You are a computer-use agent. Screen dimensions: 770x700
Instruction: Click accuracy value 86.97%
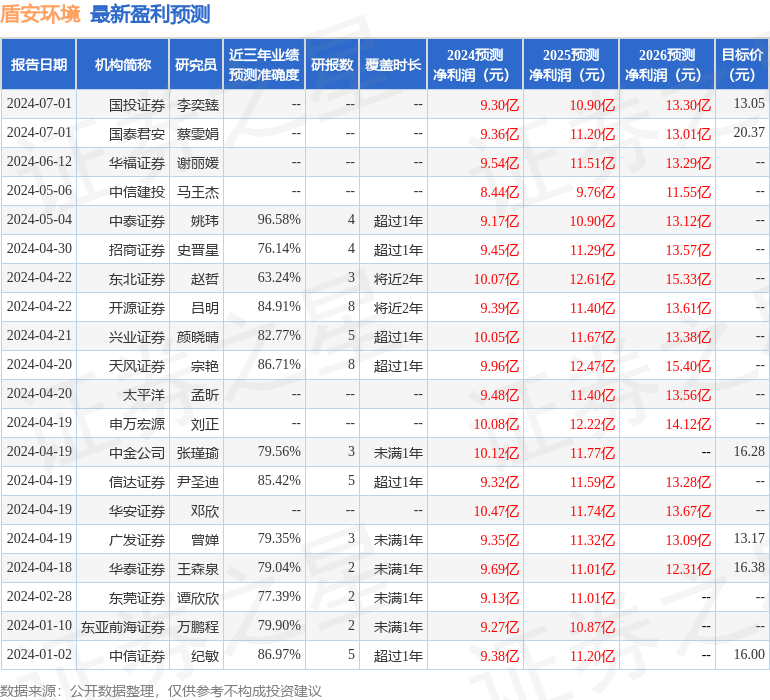pos(279,654)
